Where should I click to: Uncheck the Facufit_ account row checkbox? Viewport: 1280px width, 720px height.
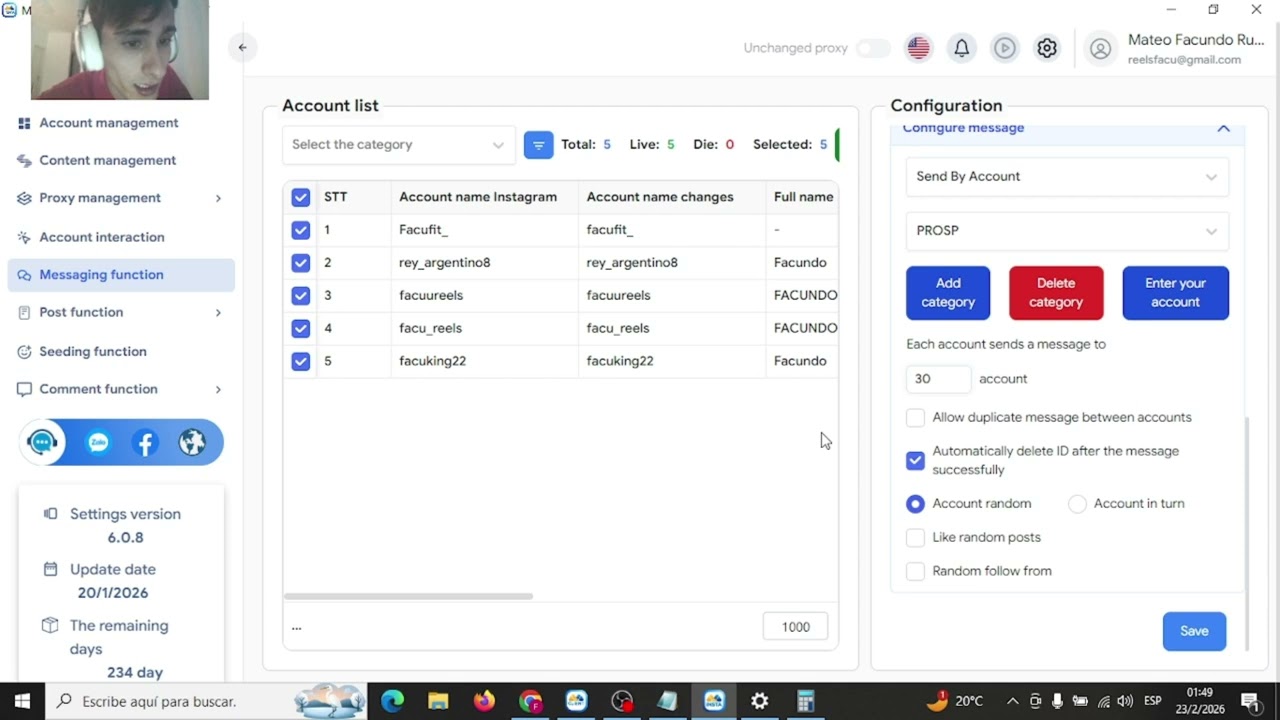point(301,230)
